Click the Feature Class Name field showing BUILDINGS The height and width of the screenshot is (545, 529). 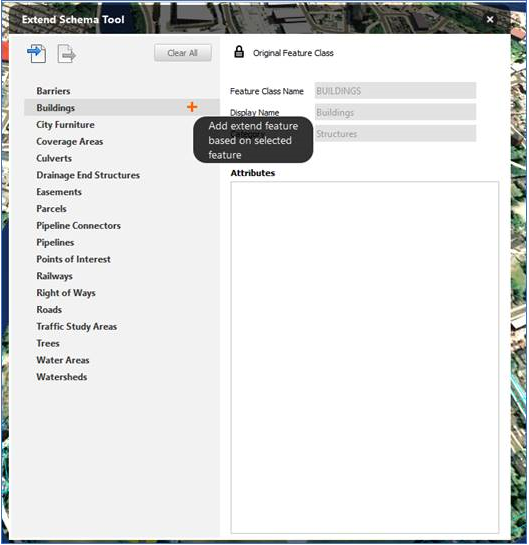pos(395,91)
